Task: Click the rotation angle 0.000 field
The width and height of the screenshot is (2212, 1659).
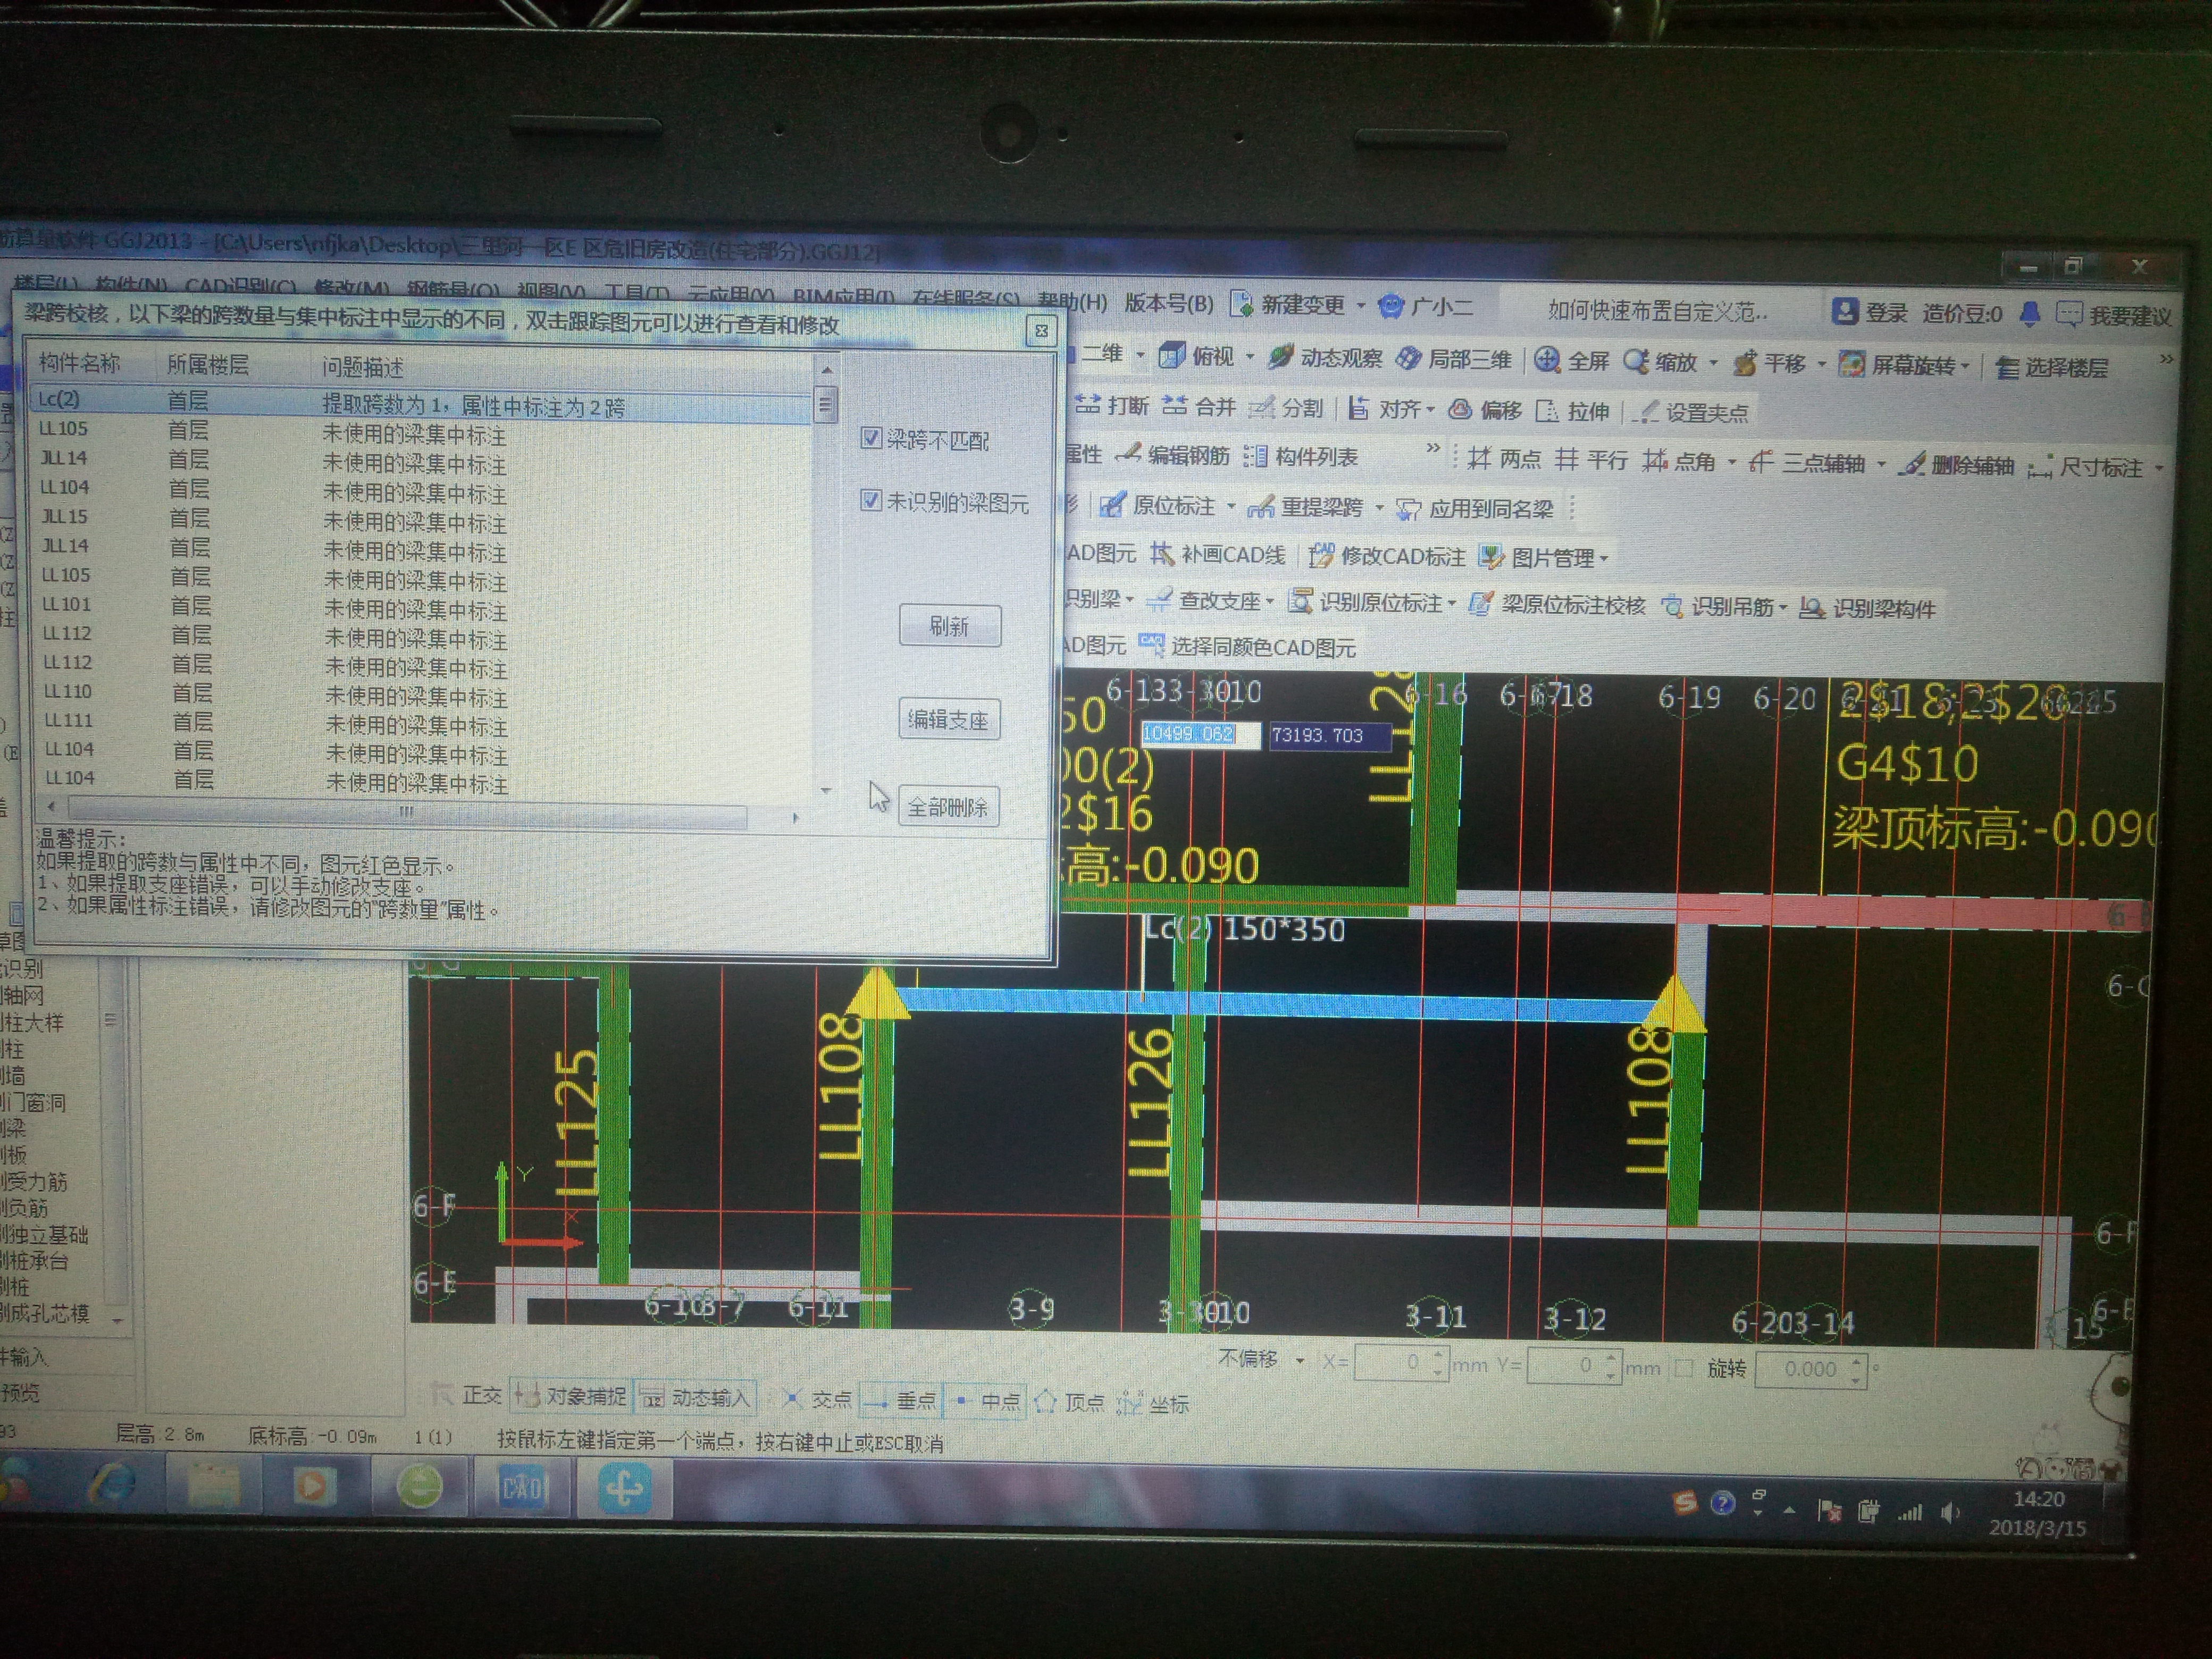Action: click(x=1810, y=1369)
